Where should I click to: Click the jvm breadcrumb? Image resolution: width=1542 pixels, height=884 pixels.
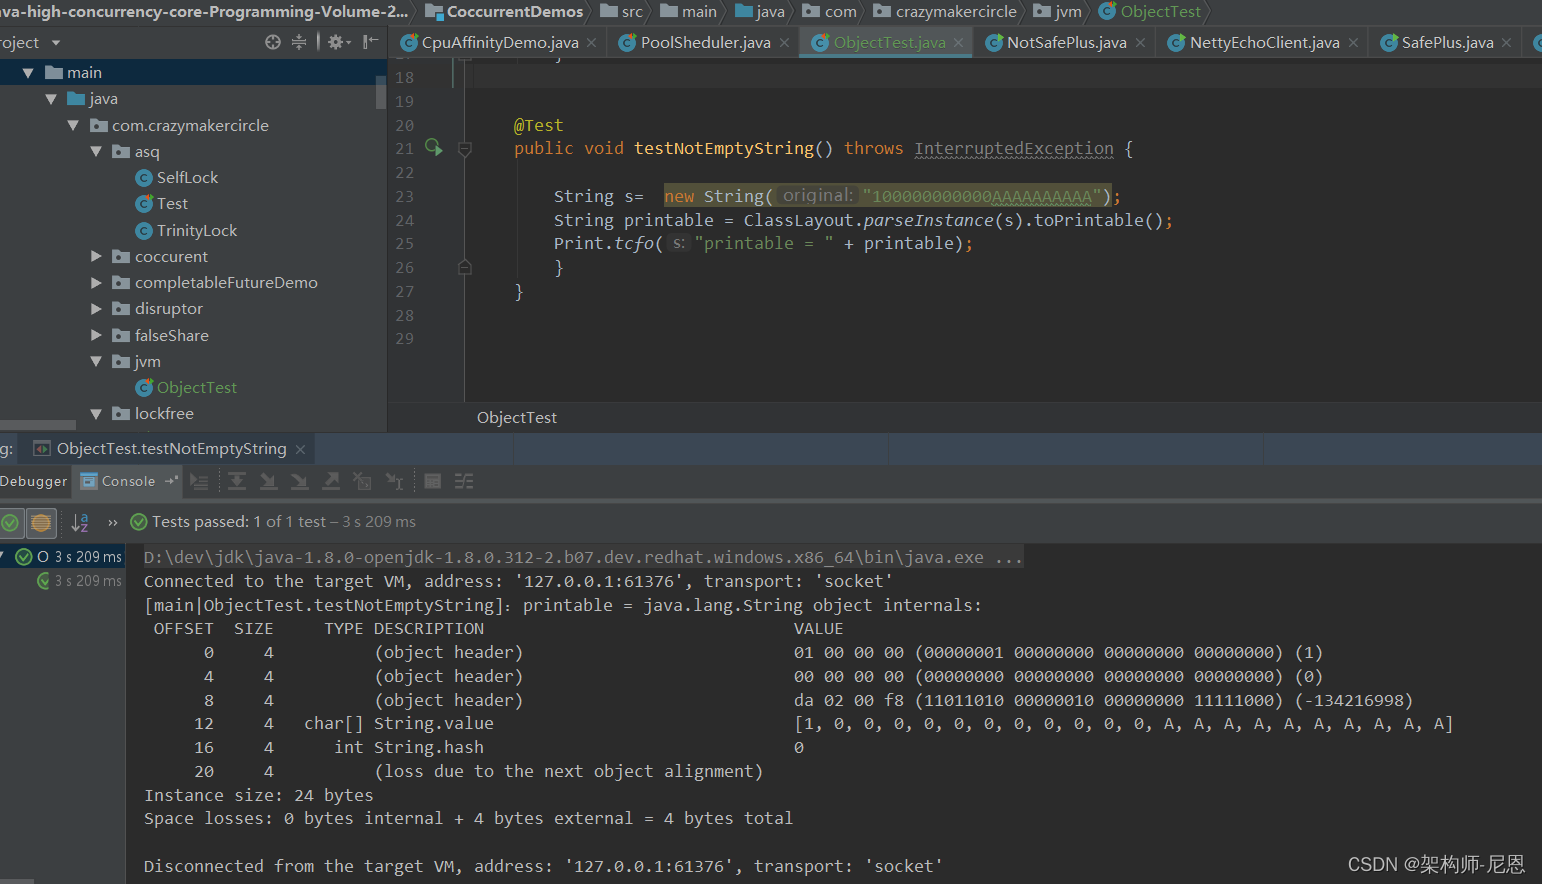point(1058,12)
